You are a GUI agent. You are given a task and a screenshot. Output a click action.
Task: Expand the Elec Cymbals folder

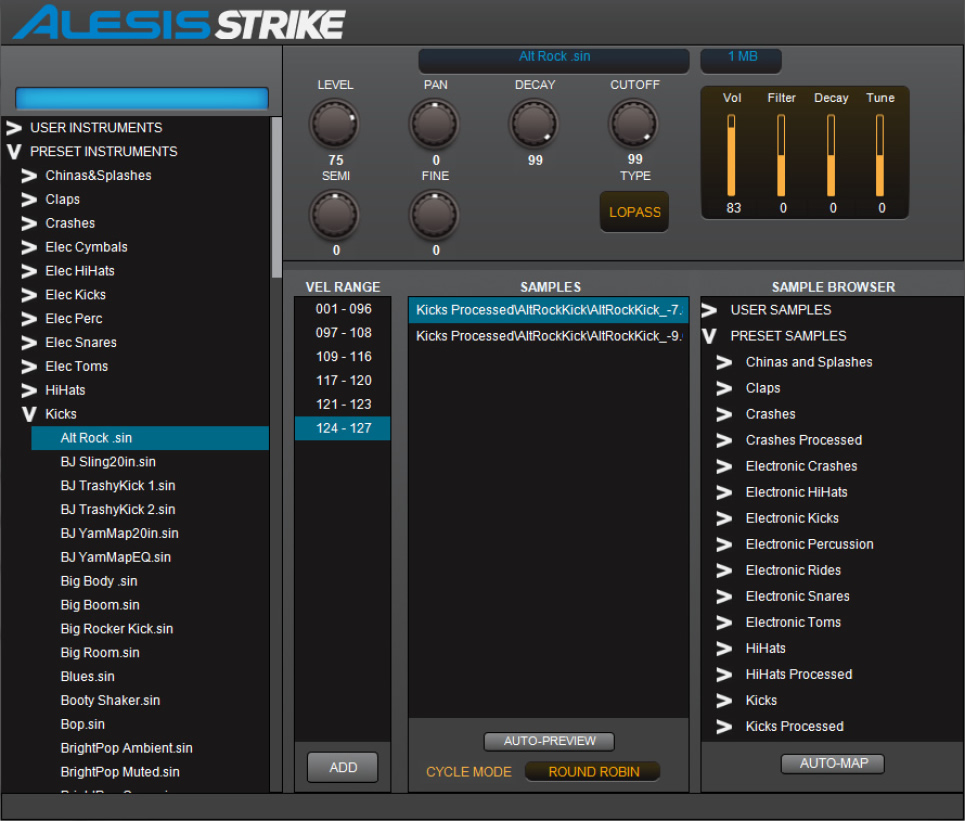pos(29,247)
